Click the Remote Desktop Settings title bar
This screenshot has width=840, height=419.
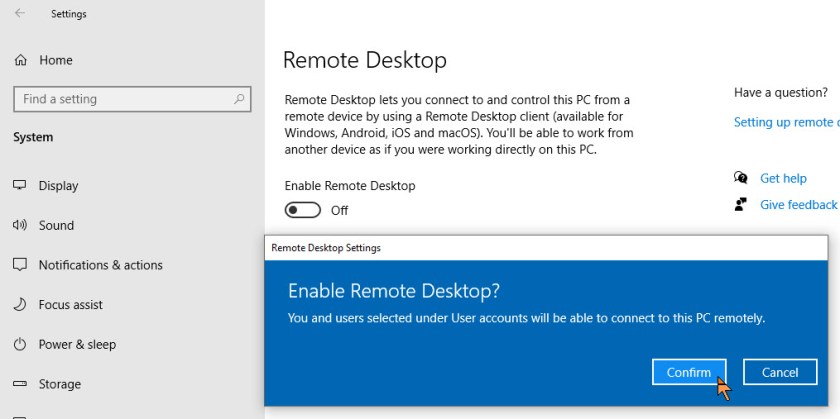[546, 248]
